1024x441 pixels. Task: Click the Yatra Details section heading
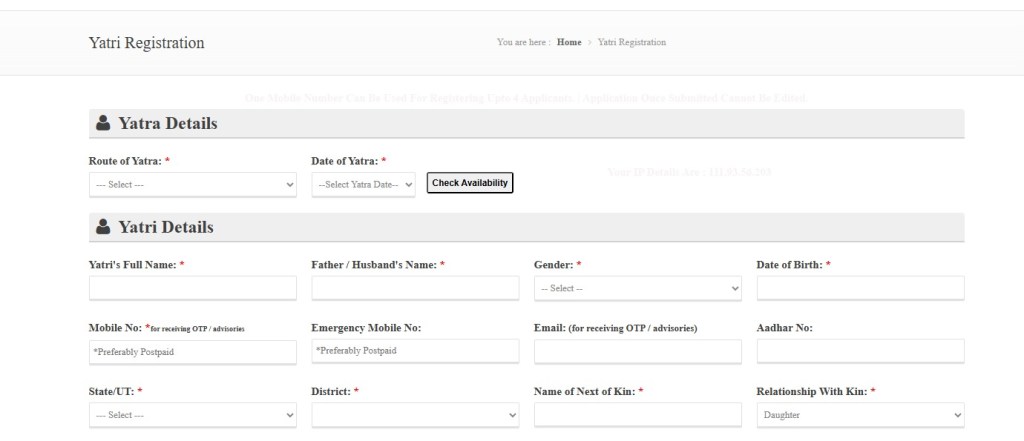coord(168,123)
